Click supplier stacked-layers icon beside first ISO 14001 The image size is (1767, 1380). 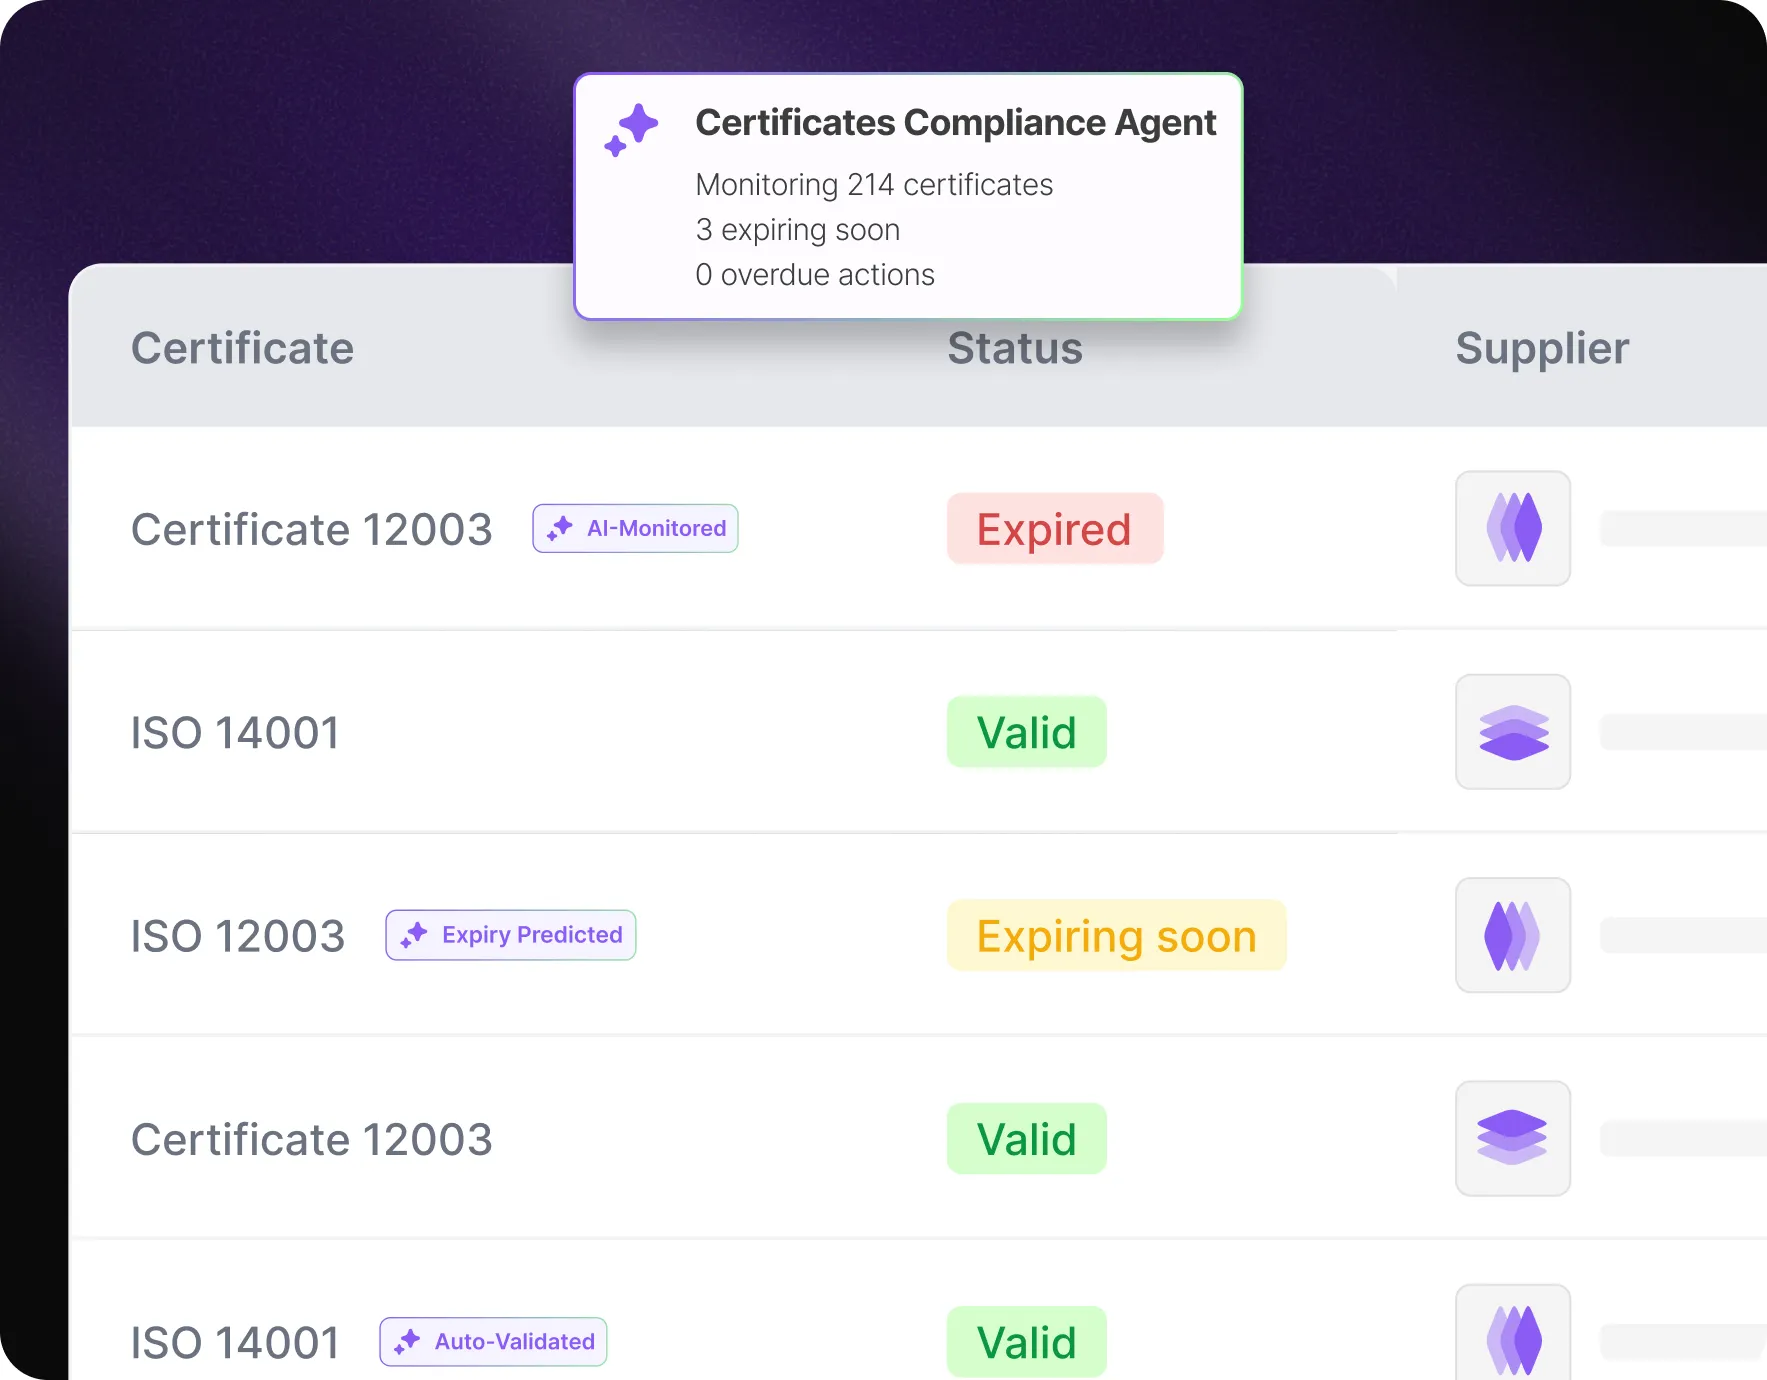[1513, 732]
